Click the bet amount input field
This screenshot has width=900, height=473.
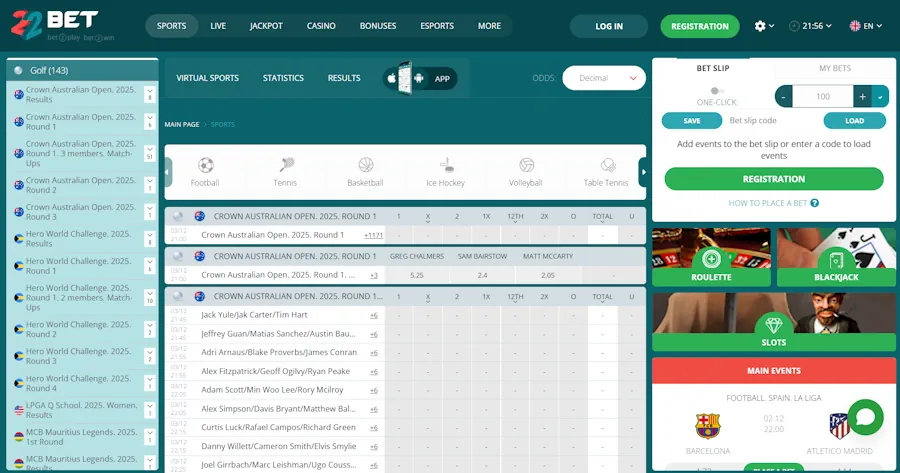[x=823, y=96]
